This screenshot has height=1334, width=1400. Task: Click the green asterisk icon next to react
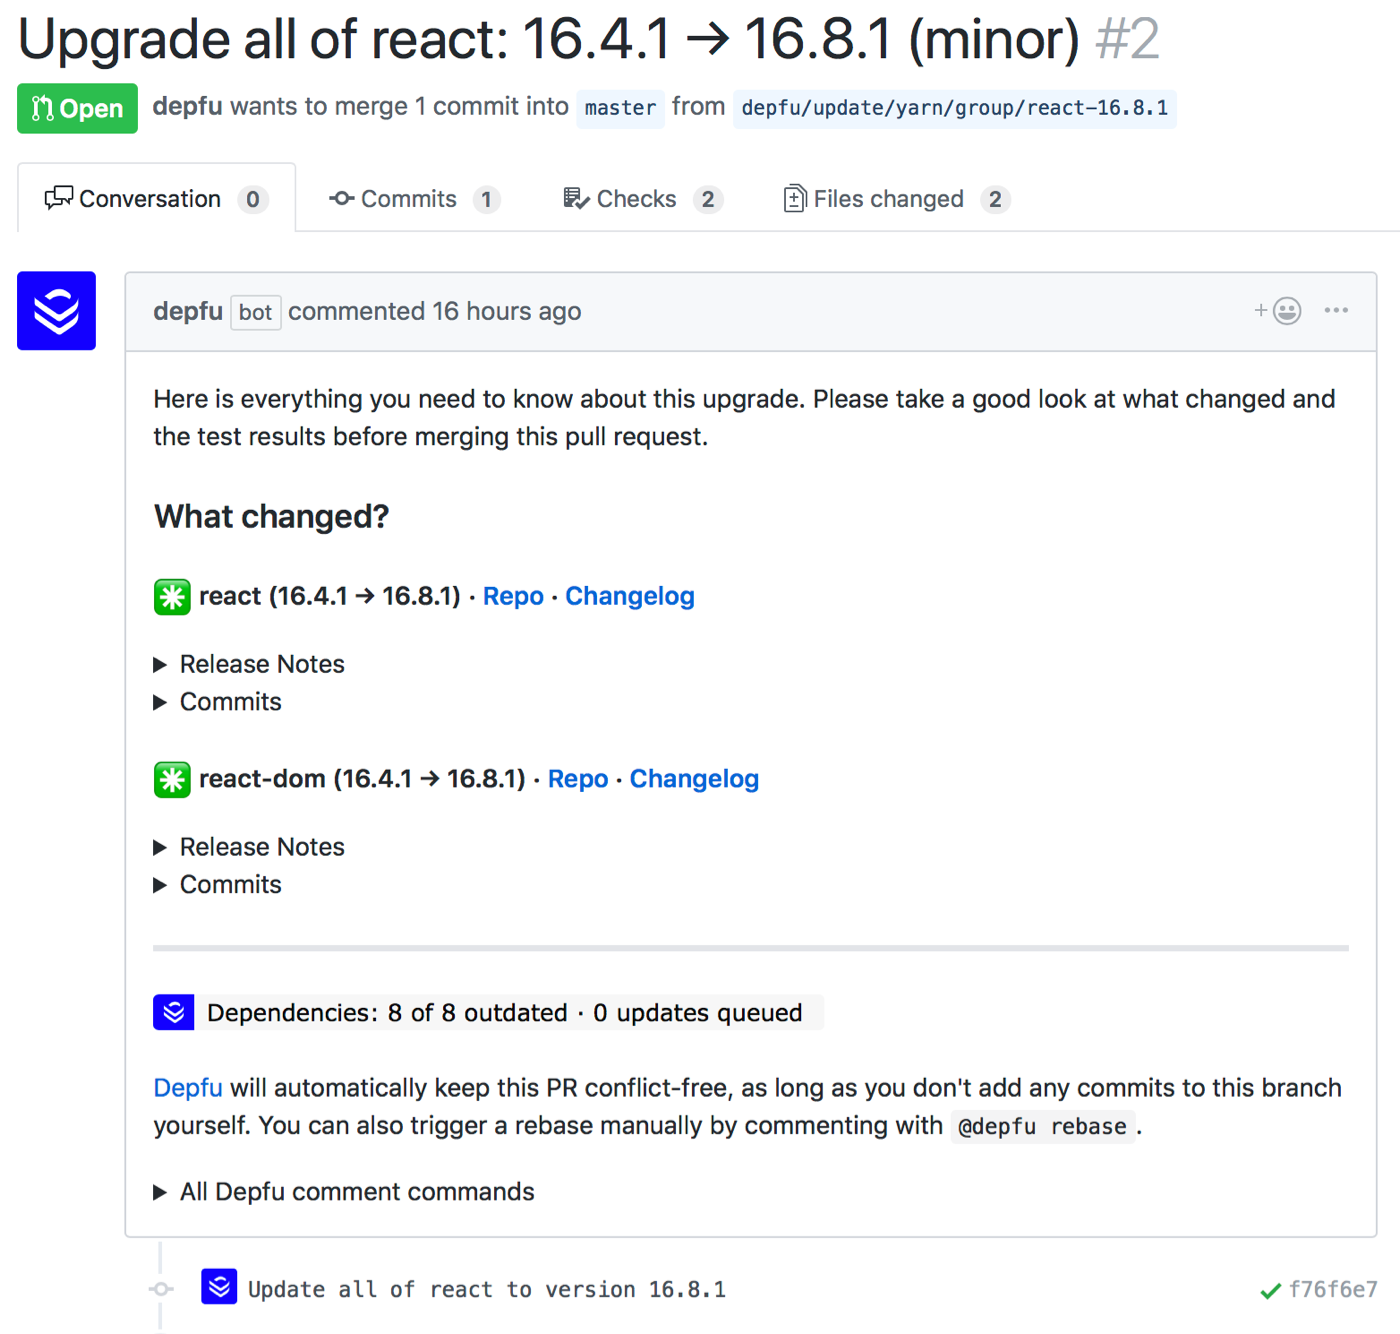172,597
